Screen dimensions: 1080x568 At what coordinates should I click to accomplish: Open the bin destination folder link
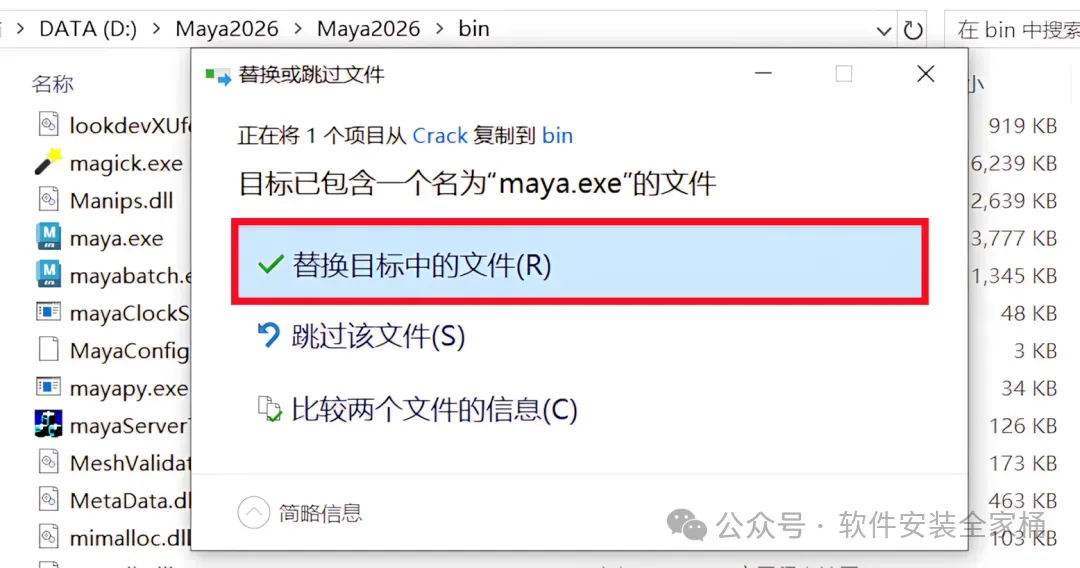tap(557, 136)
